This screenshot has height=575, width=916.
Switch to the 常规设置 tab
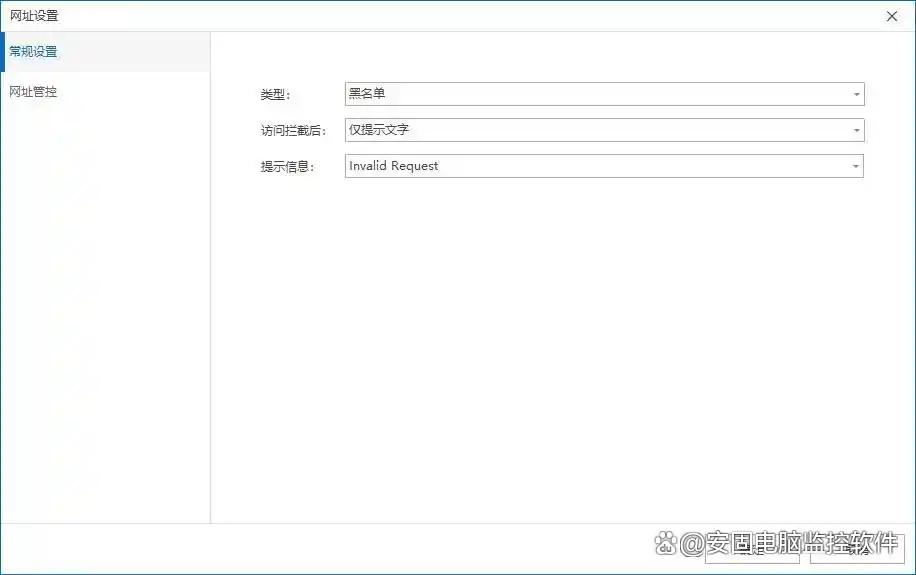click(x=105, y=52)
